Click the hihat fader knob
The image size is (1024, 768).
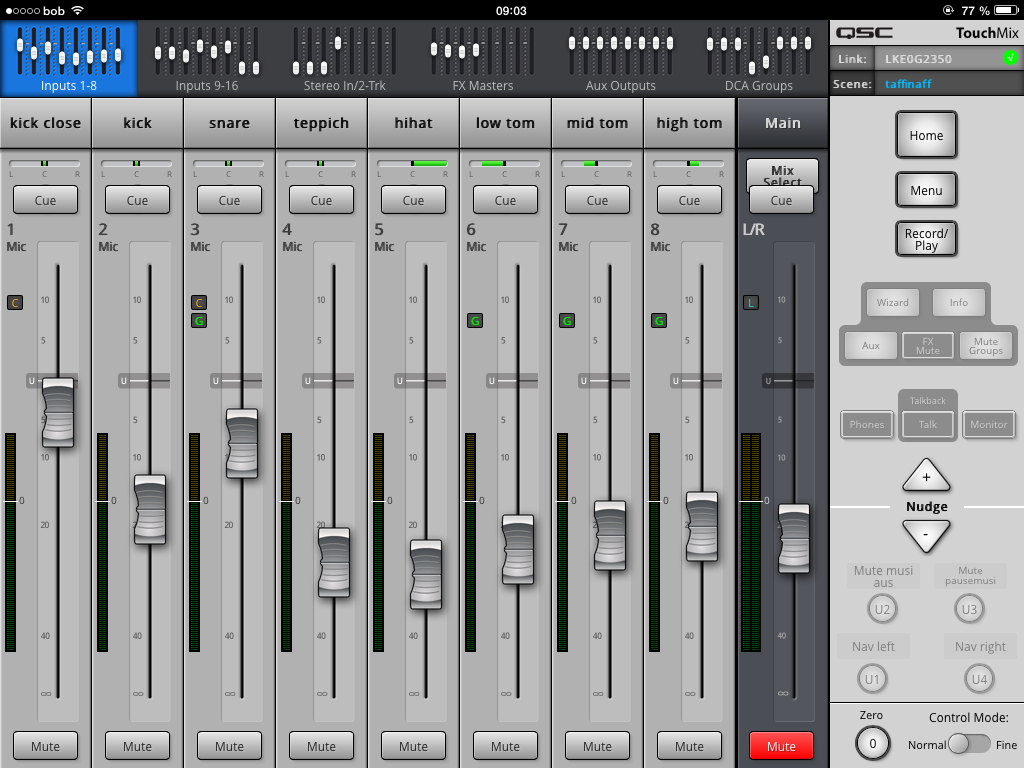coord(426,575)
